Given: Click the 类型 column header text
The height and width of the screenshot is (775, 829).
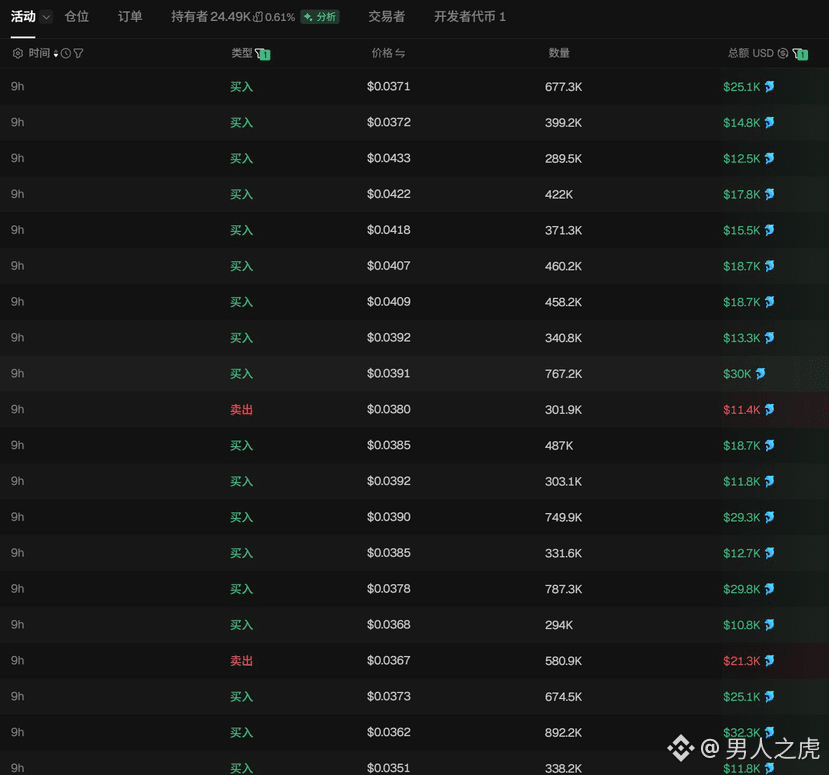Looking at the screenshot, I should coord(242,53).
